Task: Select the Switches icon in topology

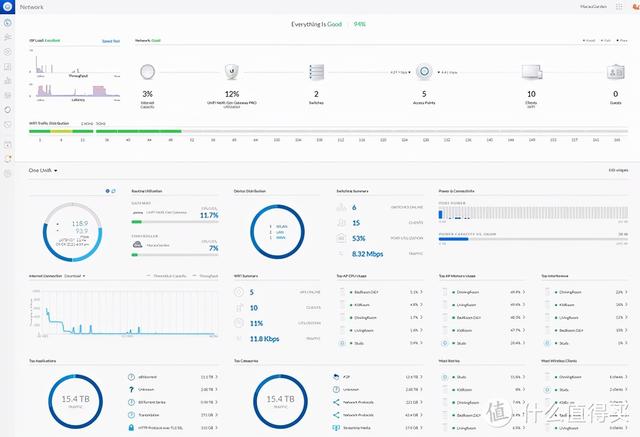Action: (317, 71)
